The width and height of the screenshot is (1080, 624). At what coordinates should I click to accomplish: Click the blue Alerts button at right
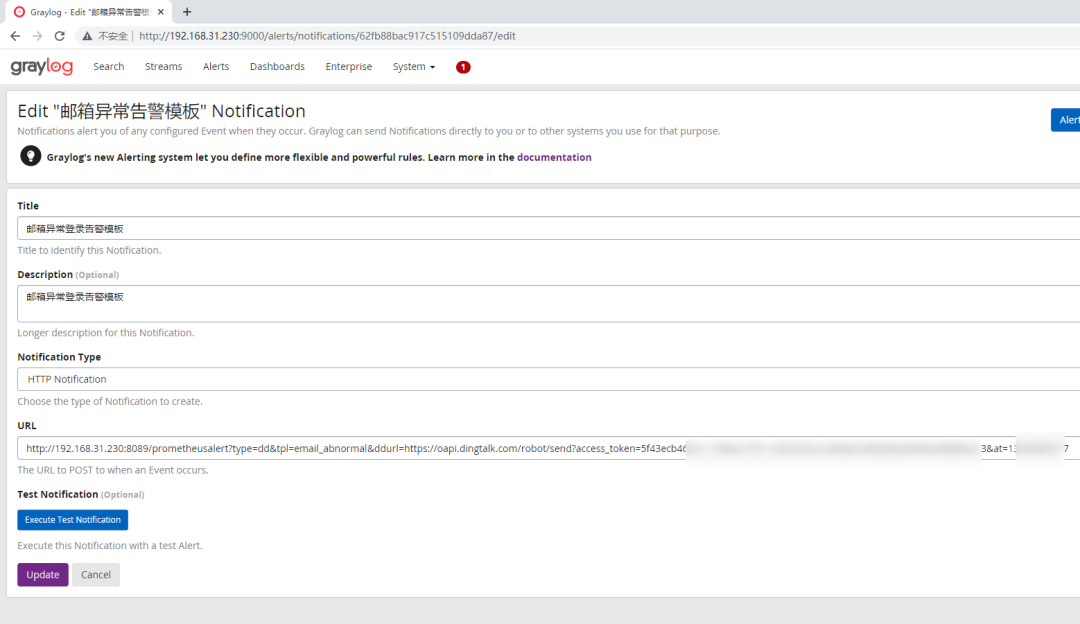[1066, 120]
